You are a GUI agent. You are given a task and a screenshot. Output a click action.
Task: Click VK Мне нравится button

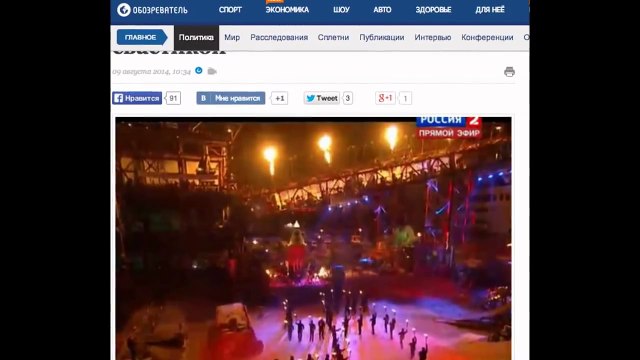coord(231,98)
